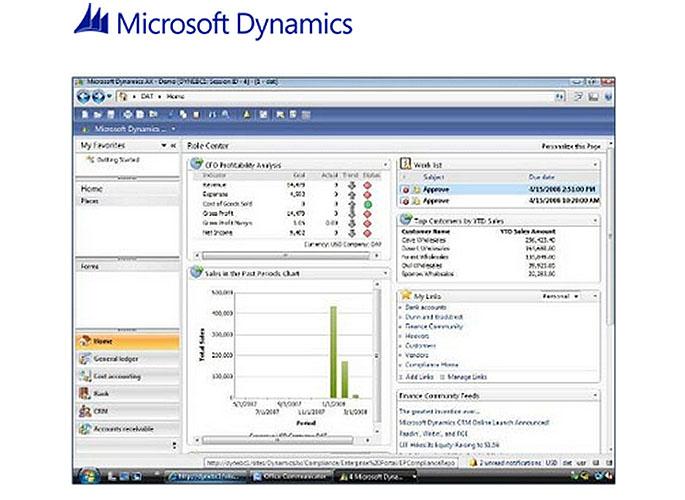Open the Bank module

pyautogui.click(x=128, y=393)
